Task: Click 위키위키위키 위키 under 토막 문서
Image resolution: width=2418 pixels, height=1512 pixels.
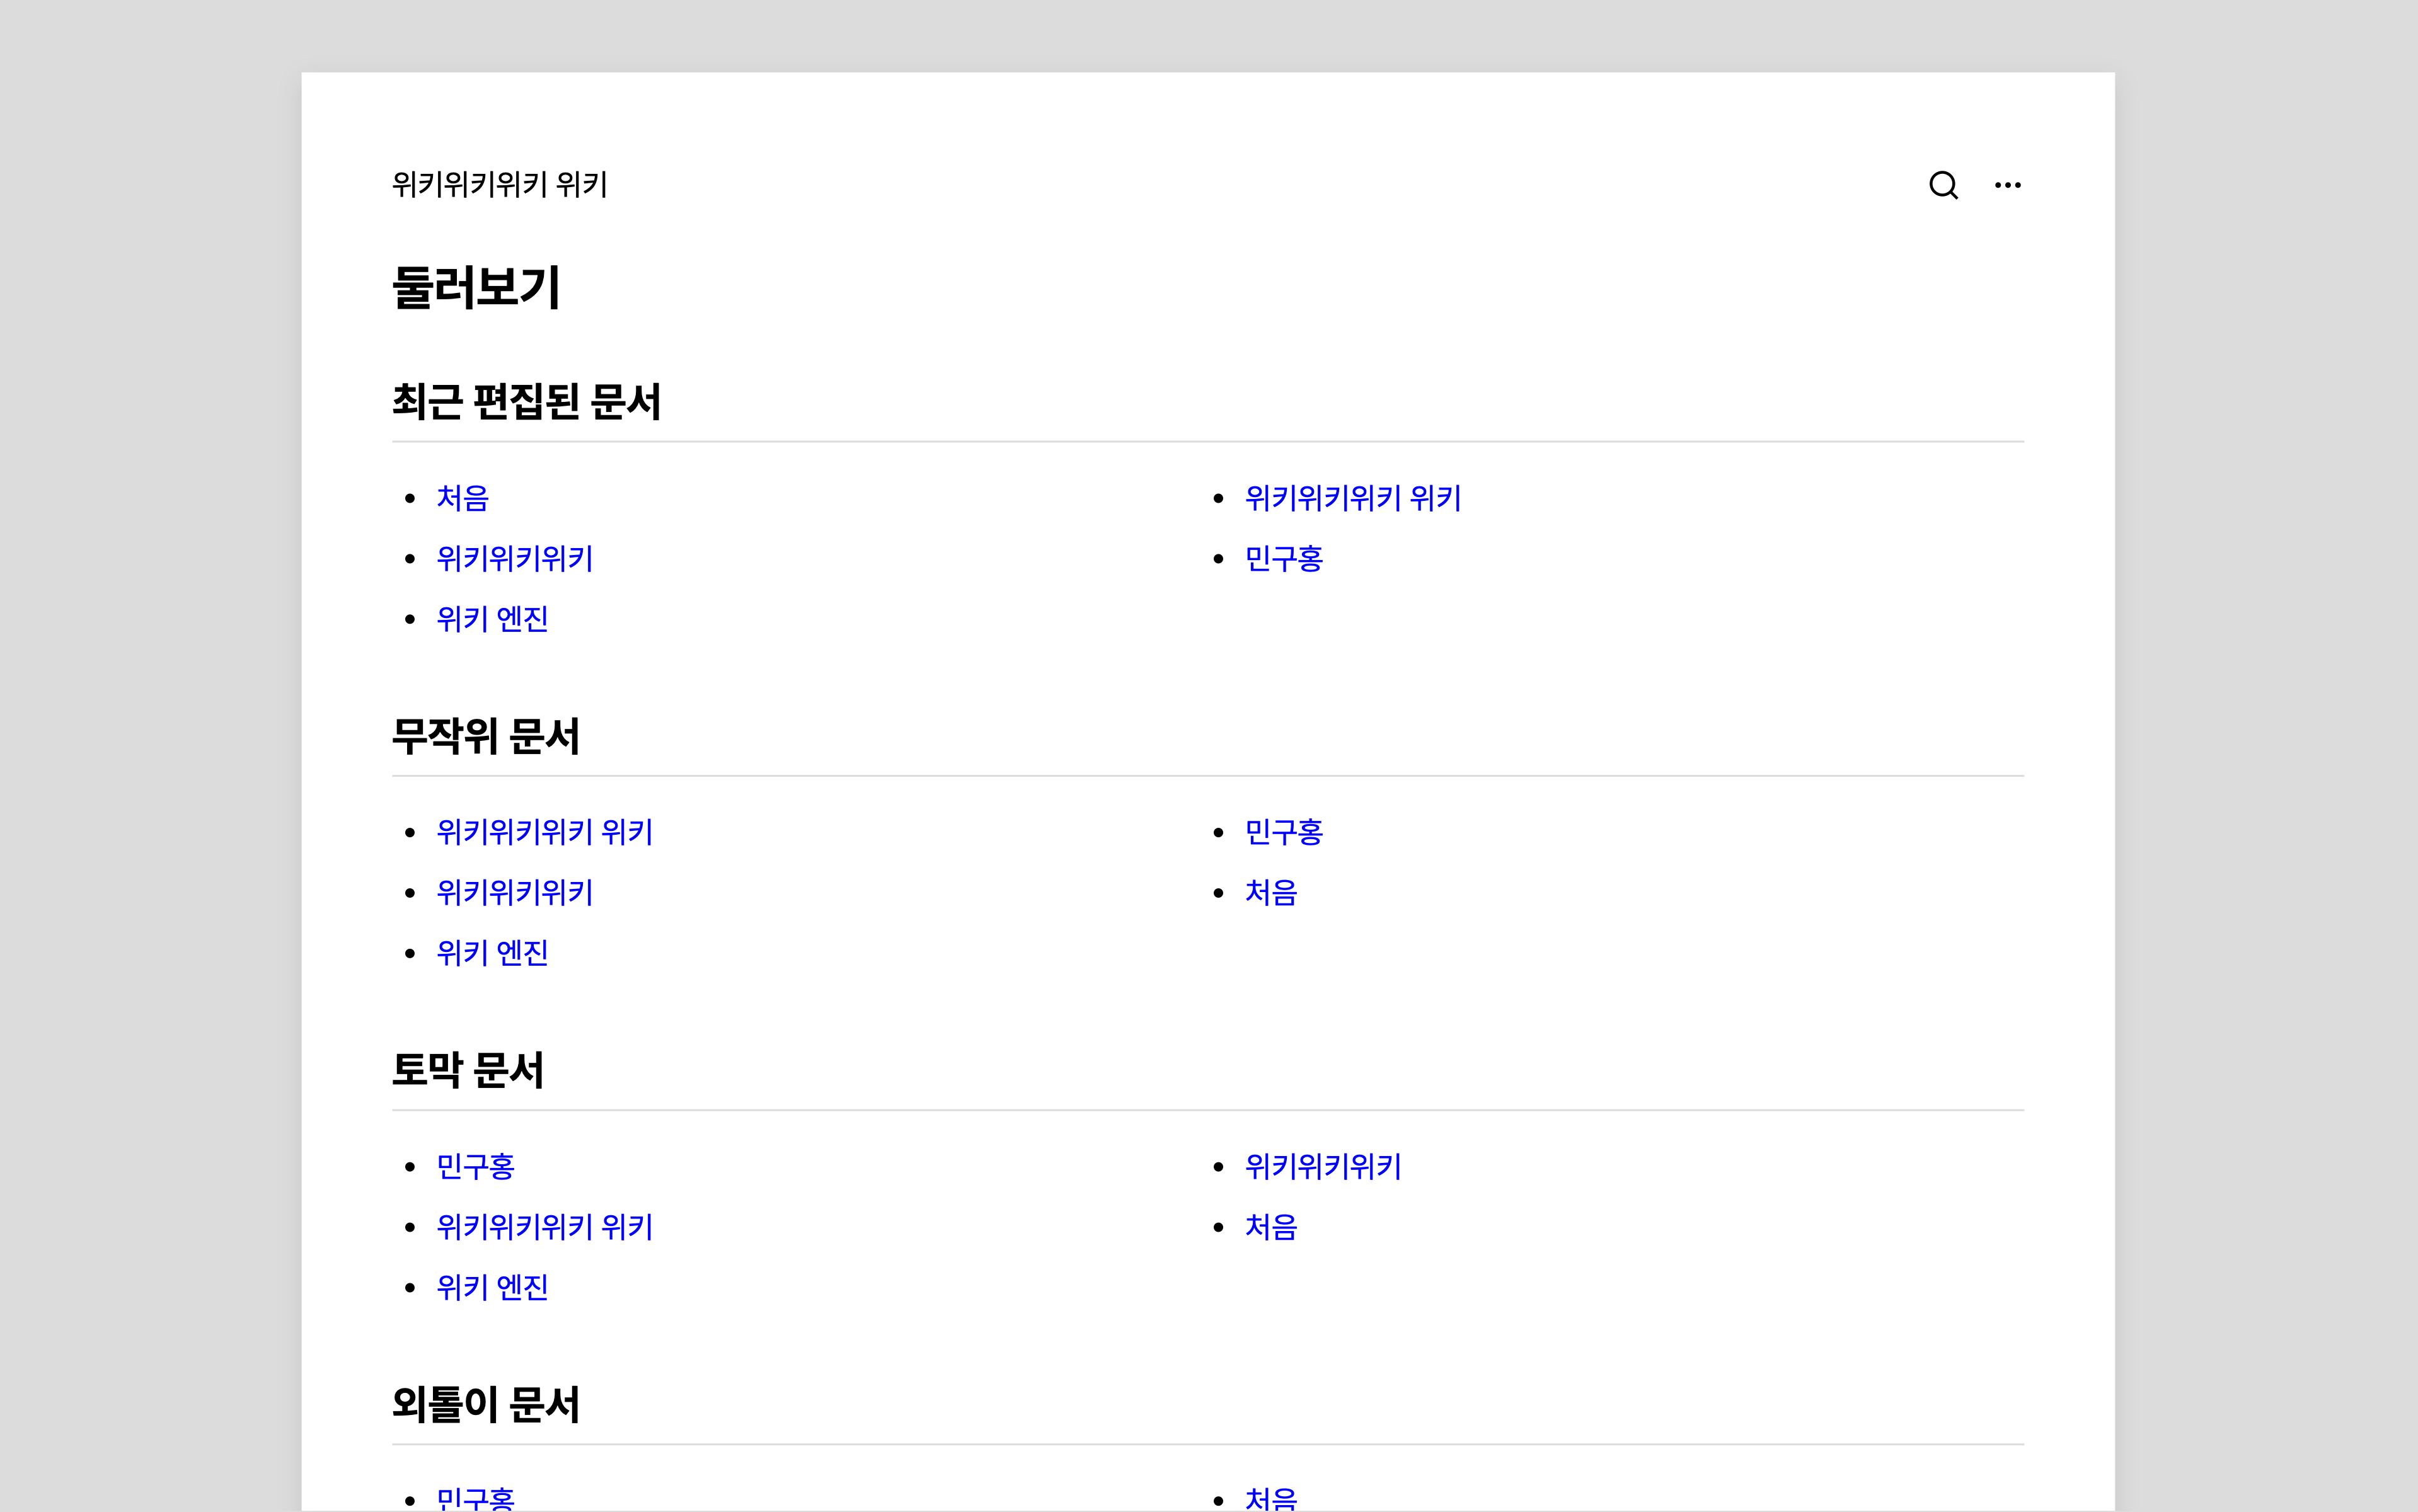Action: (544, 1226)
